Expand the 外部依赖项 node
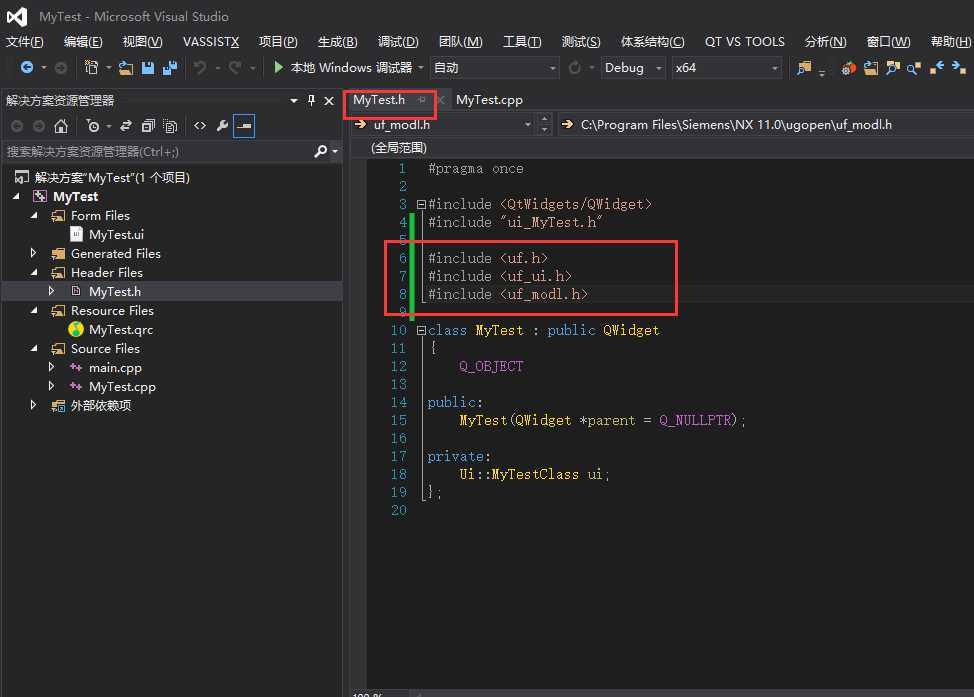Image resolution: width=974 pixels, height=697 pixels. [34, 405]
